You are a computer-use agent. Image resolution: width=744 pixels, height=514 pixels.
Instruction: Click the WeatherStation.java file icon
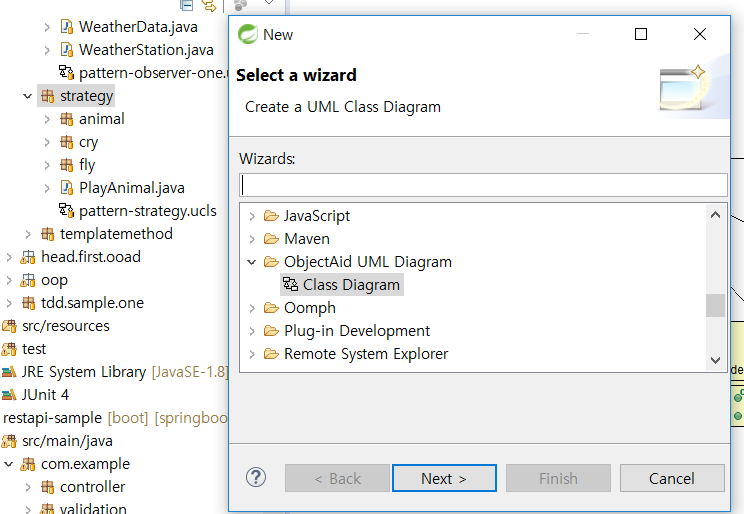pyautogui.click(x=67, y=49)
